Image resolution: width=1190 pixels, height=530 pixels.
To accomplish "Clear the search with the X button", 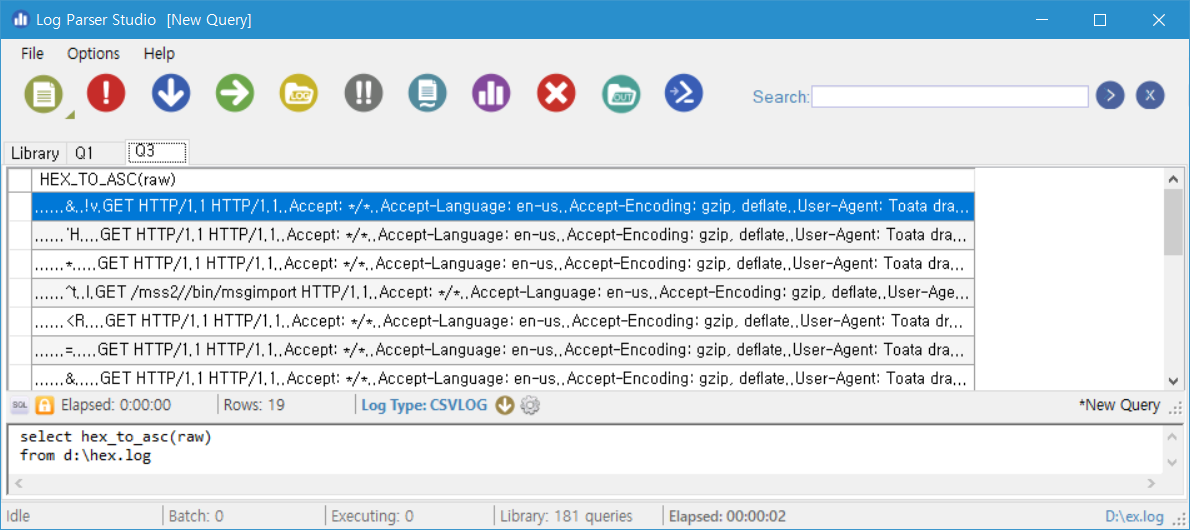I will point(1150,96).
